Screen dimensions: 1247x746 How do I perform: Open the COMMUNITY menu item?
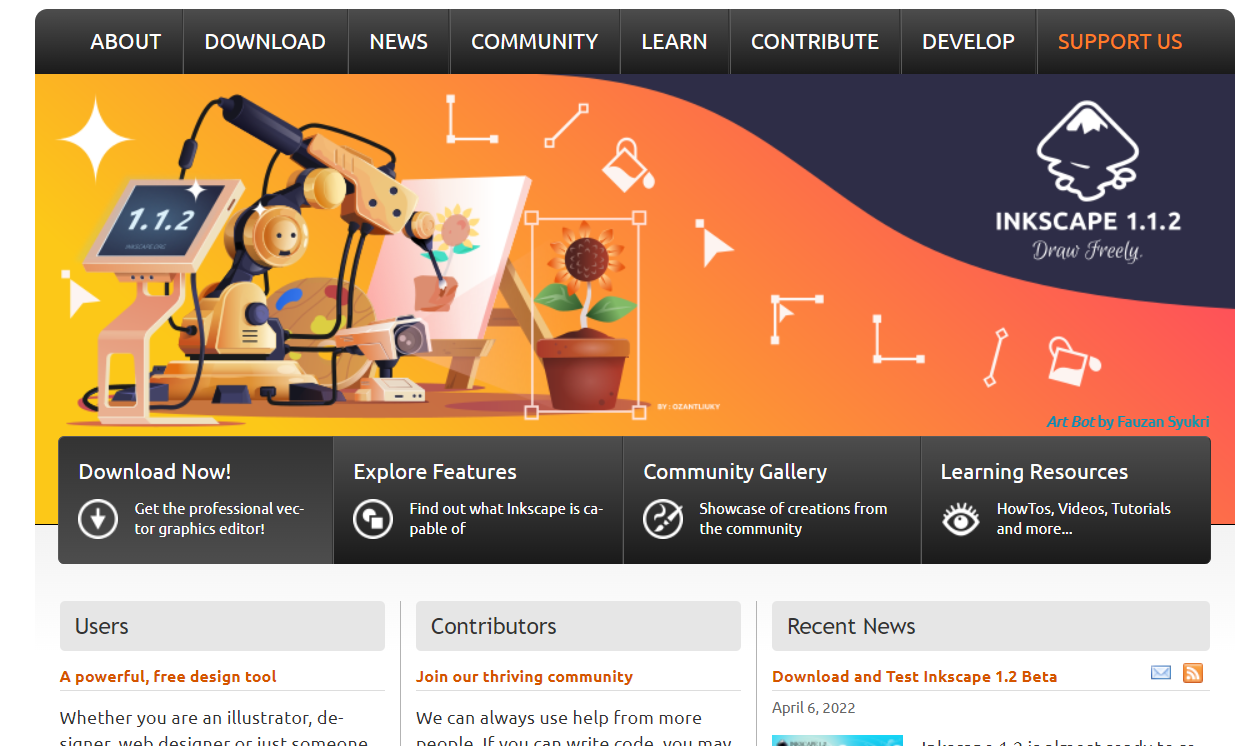(x=534, y=42)
